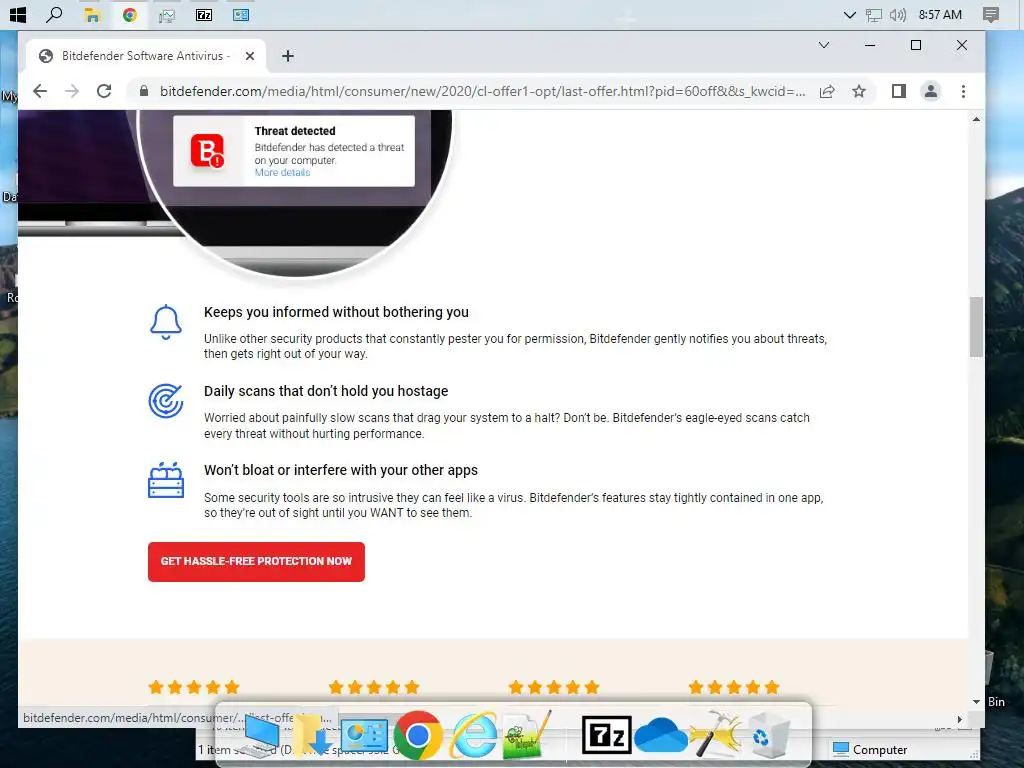Open the Notepad++ dock icon
The width and height of the screenshot is (1024, 768).
tap(527, 735)
